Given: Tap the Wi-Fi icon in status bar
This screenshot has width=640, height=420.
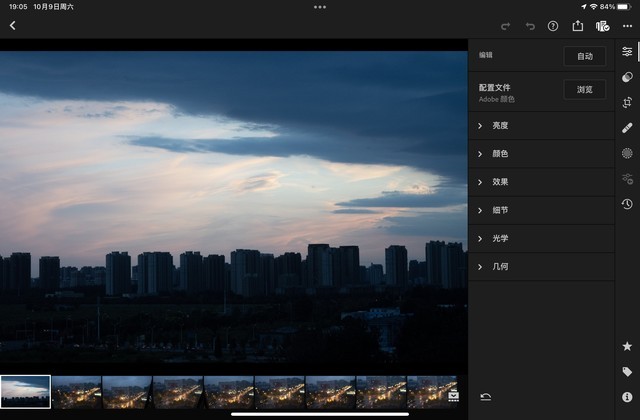Looking at the screenshot, I should (594, 7).
